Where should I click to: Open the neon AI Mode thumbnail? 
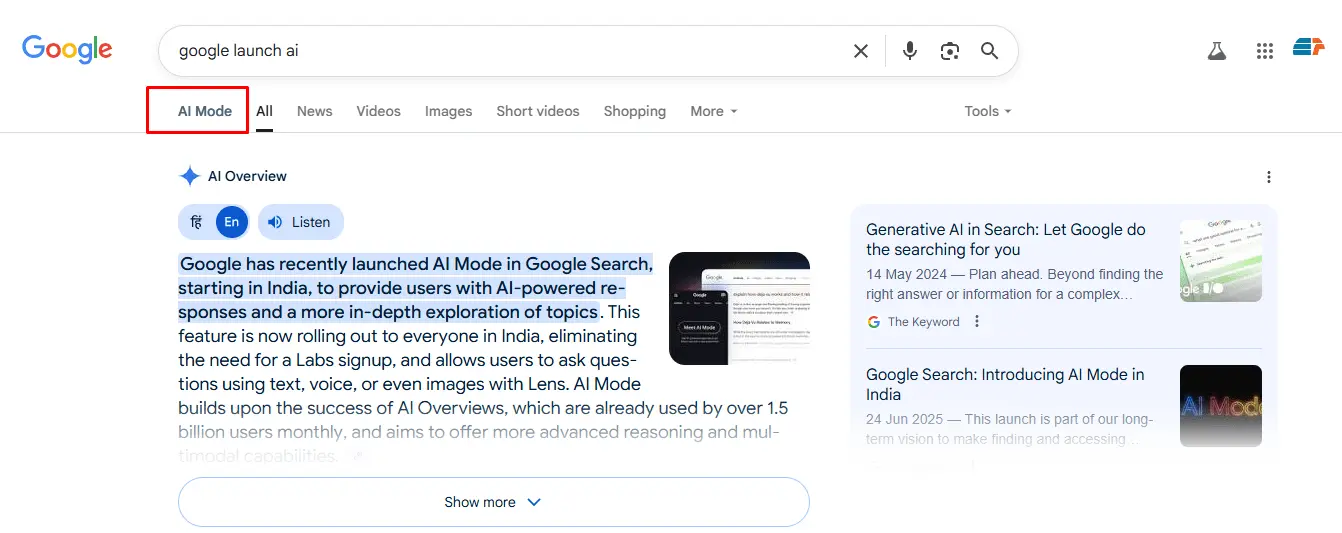coord(1220,406)
